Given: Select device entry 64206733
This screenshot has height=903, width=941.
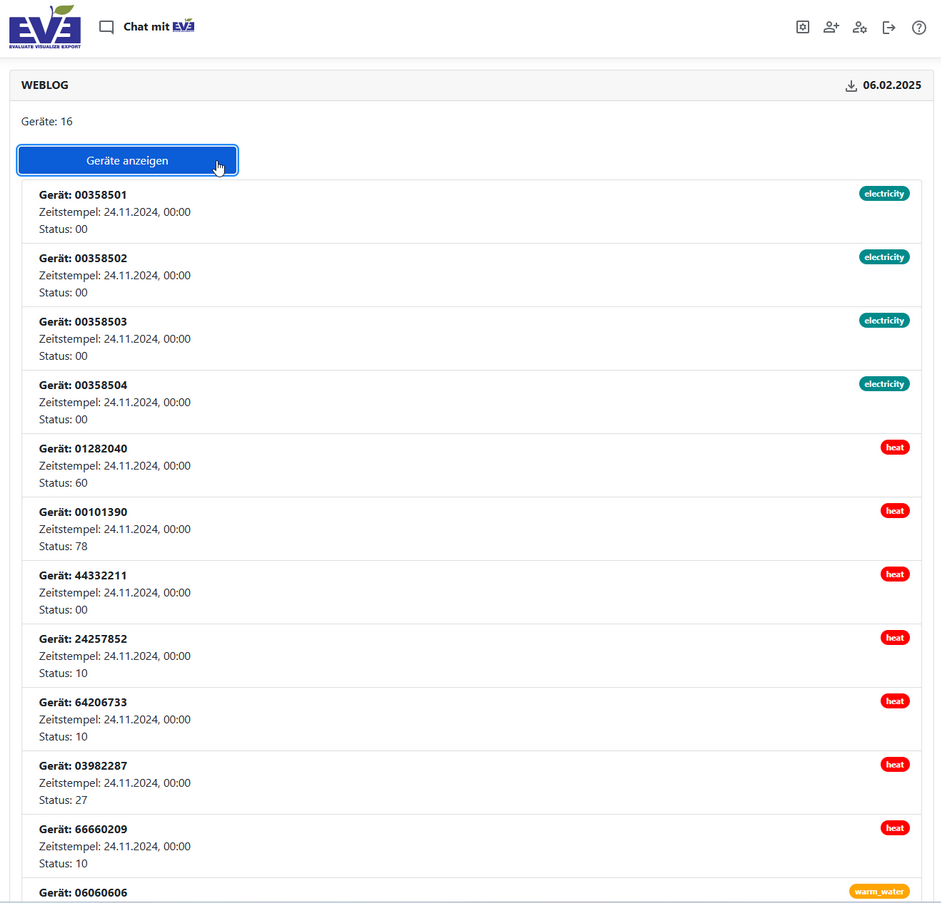Looking at the screenshot, I should point(83,702).
